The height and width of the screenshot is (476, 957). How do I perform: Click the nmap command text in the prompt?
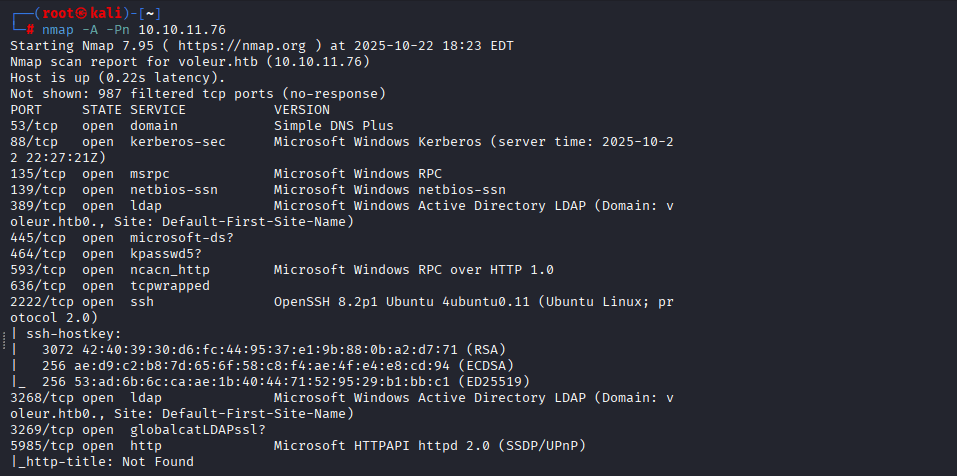[x=58, y=30]
